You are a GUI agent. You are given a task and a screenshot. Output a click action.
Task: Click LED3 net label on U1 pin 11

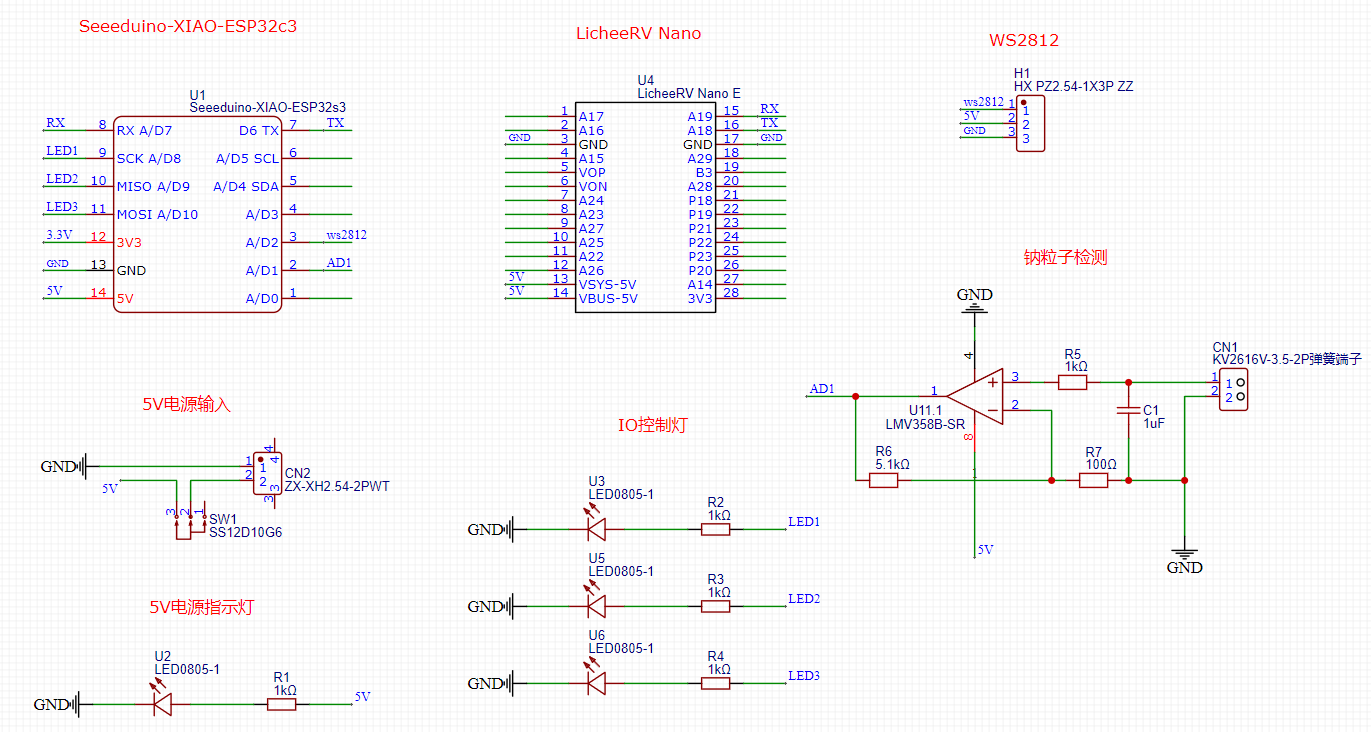[62, 207]
